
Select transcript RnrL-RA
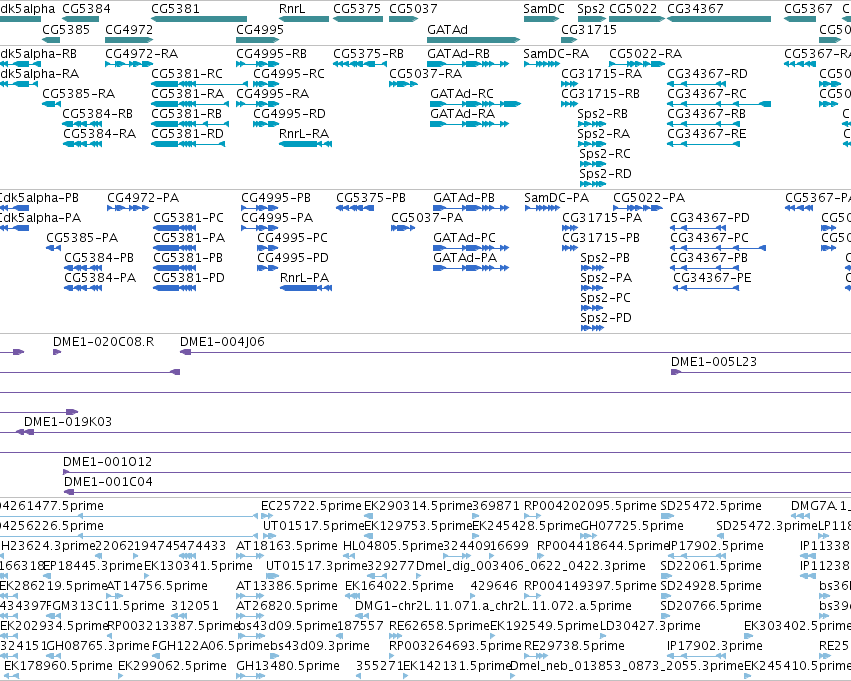tap(306, 144)
